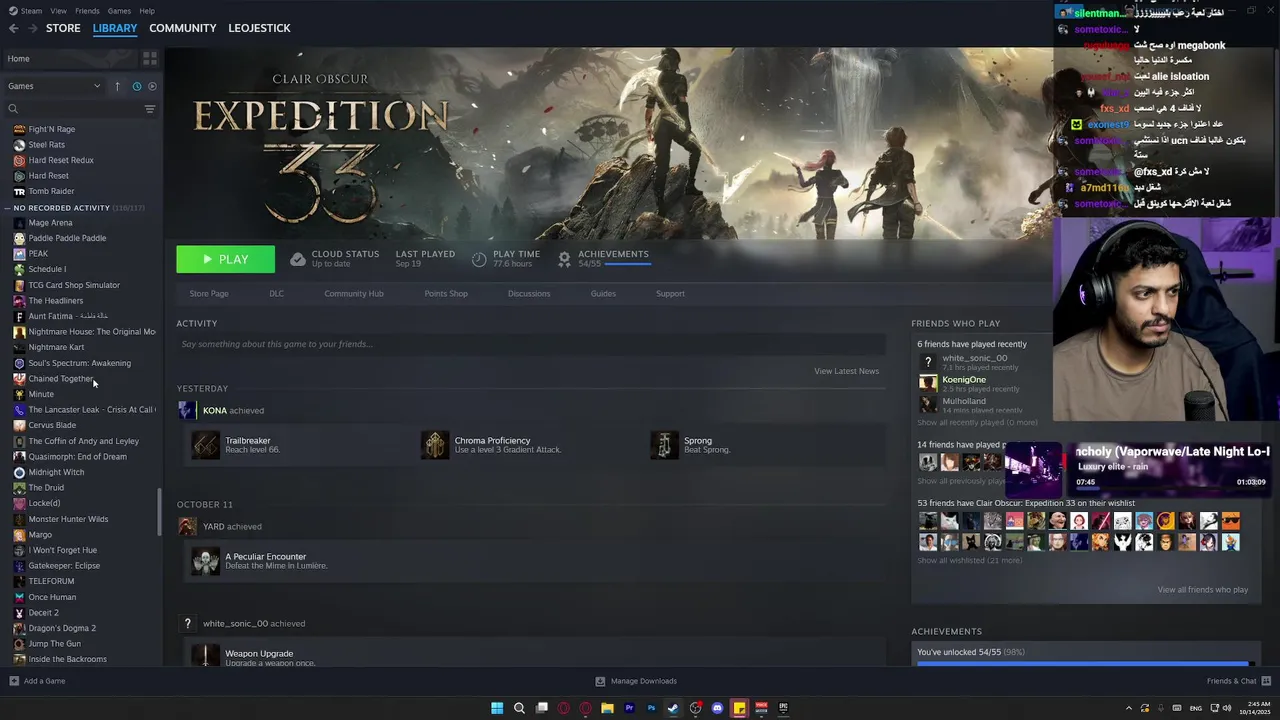Click the library sidebar scrollbar
This screenshot has height=720, width=1280.
click(160, 512)
